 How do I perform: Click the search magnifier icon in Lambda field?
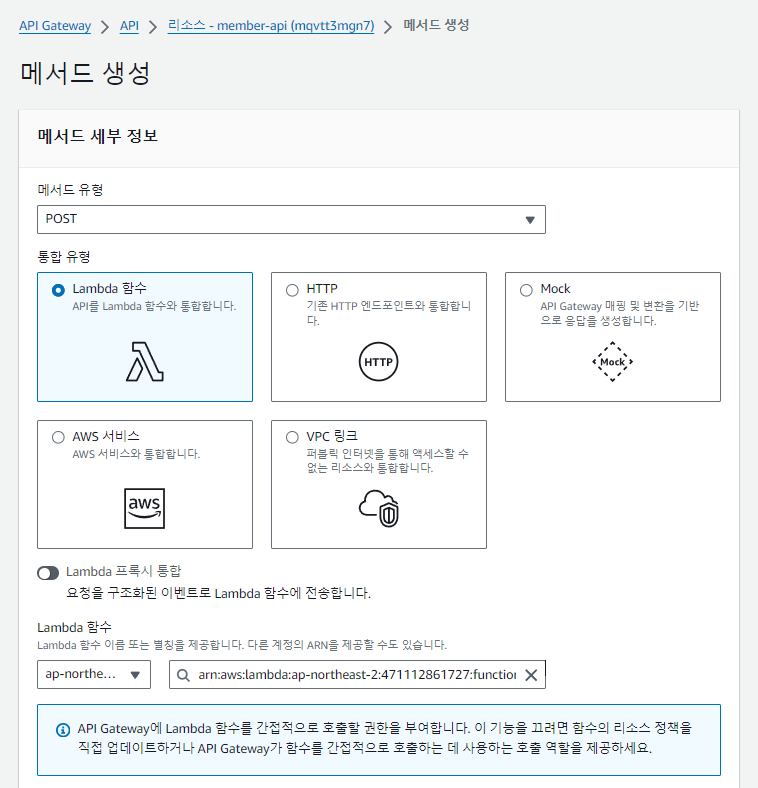(x=183, y=675)
